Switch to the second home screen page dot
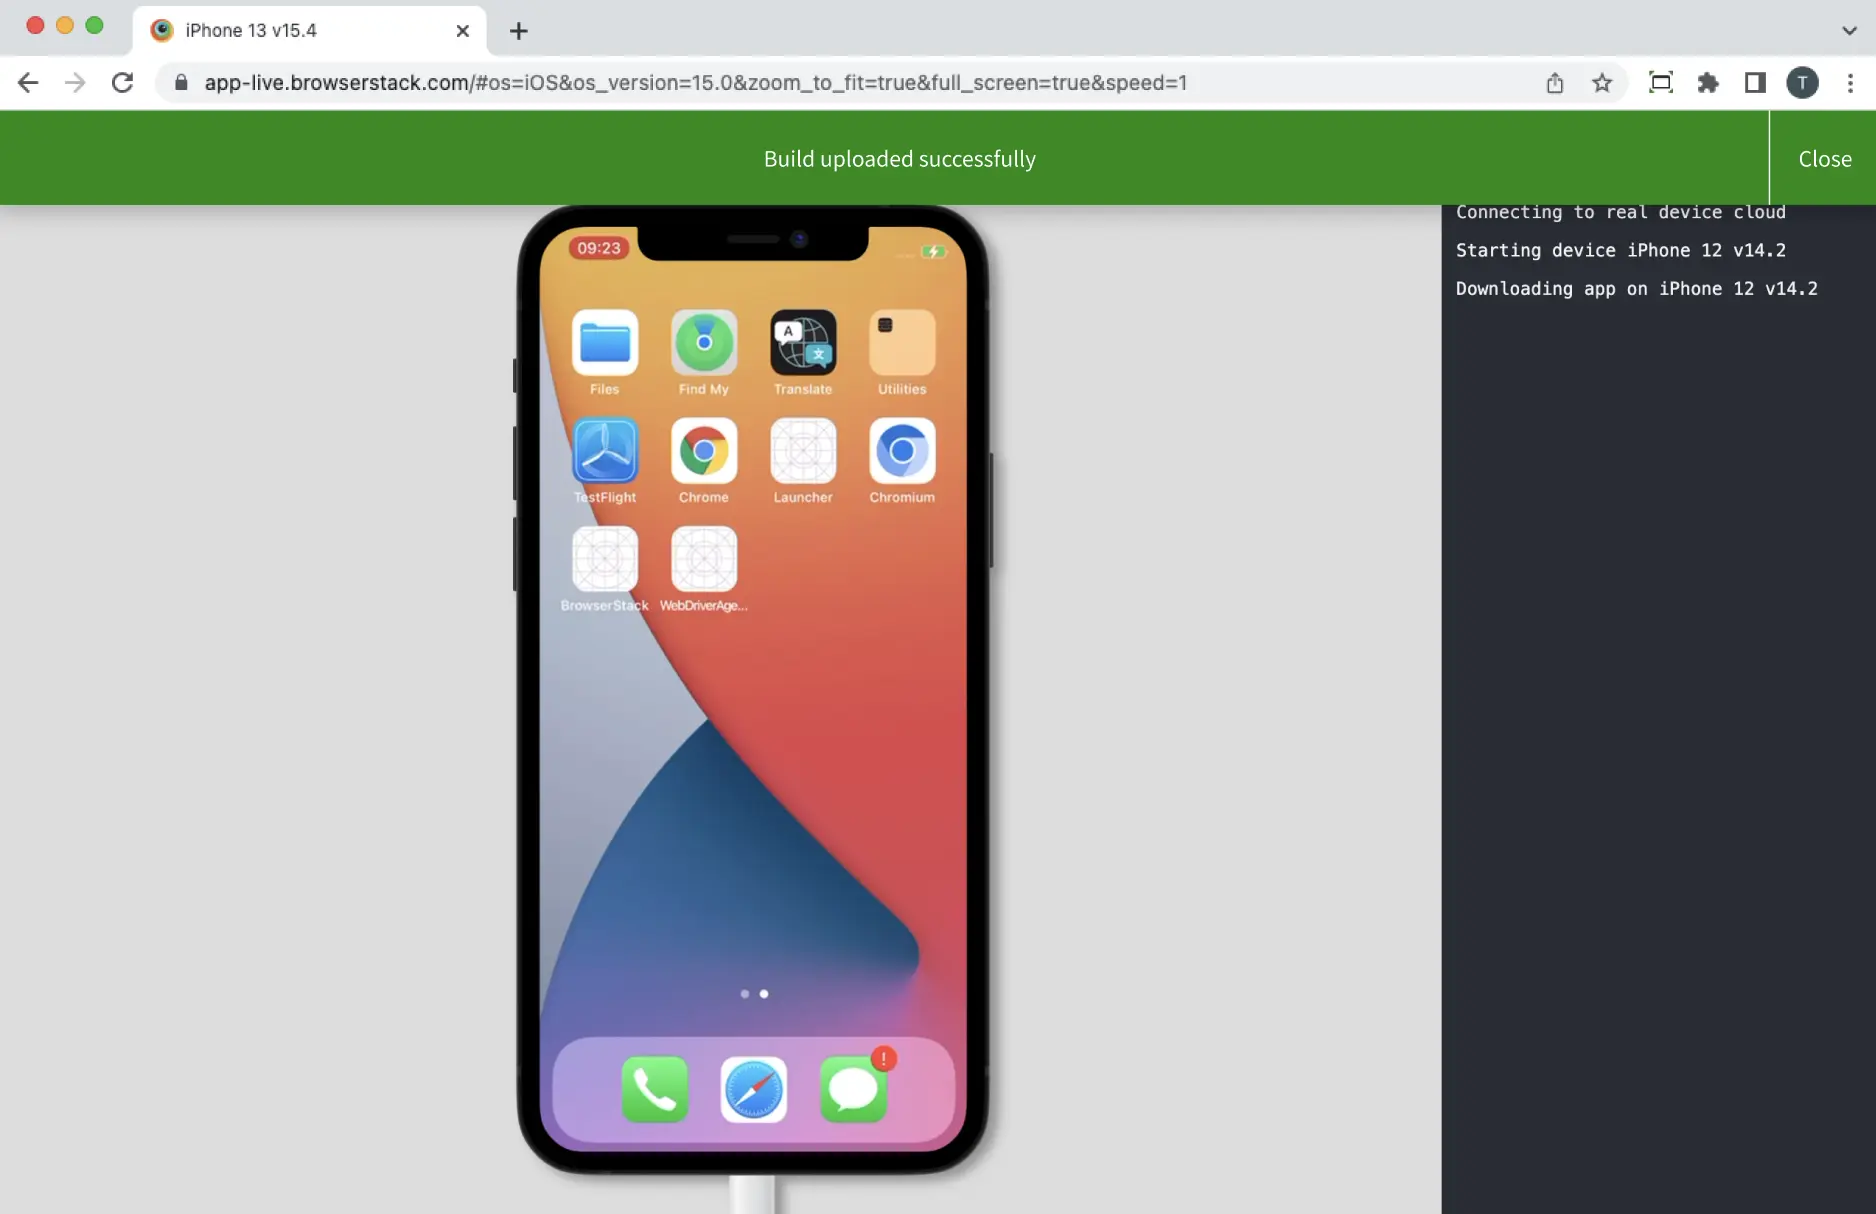 pos(764,994)
